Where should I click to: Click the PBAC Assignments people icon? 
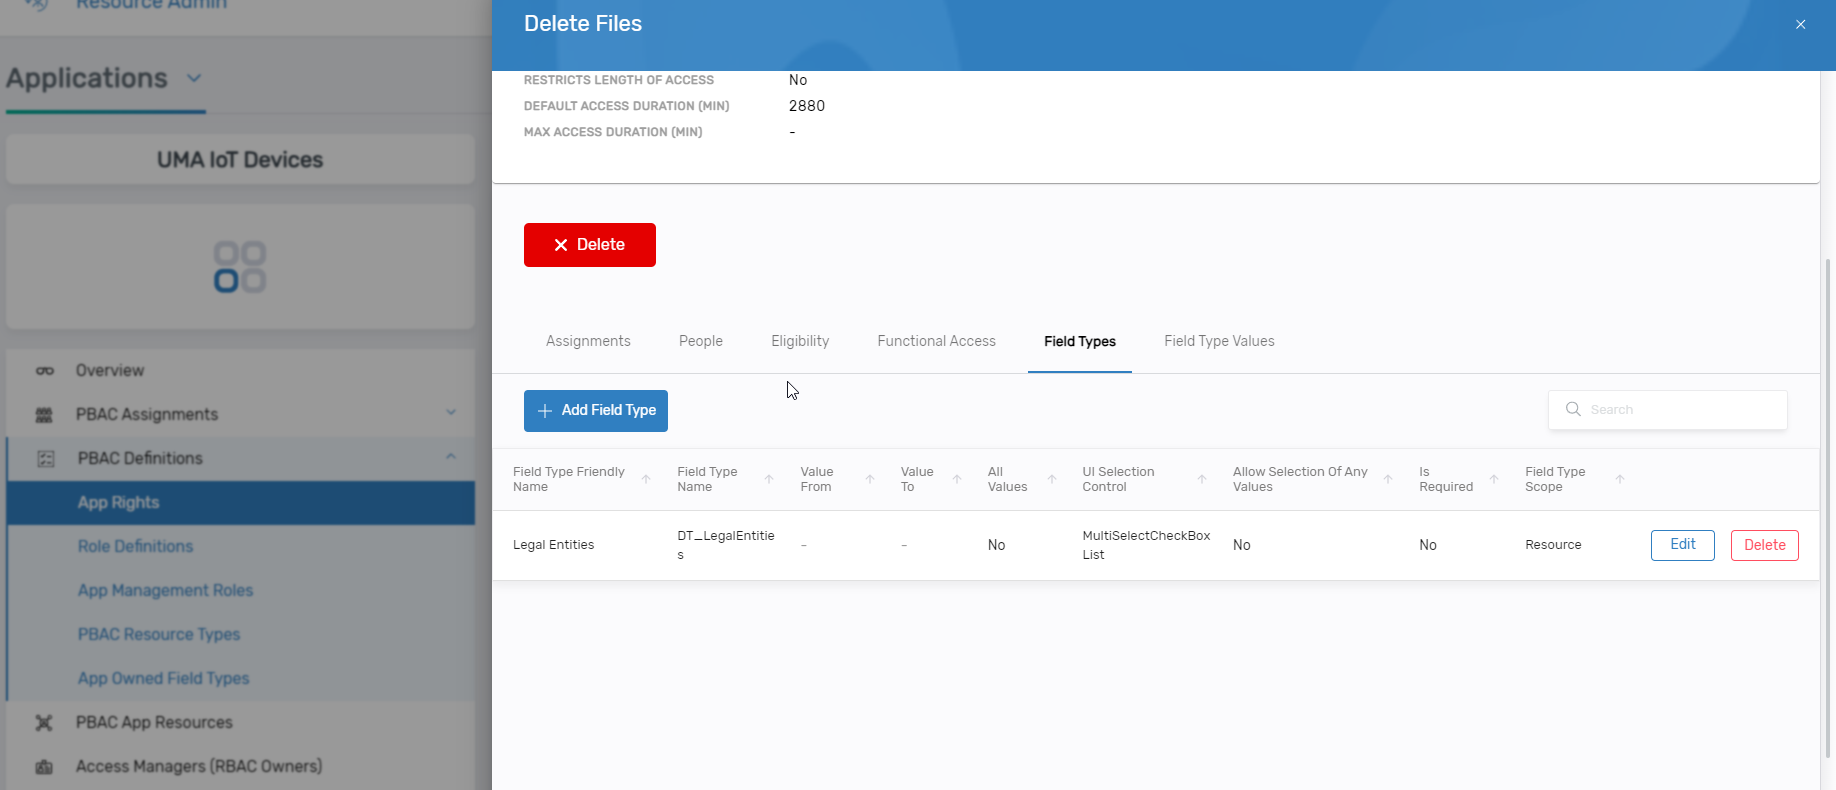tap(44, 415)
